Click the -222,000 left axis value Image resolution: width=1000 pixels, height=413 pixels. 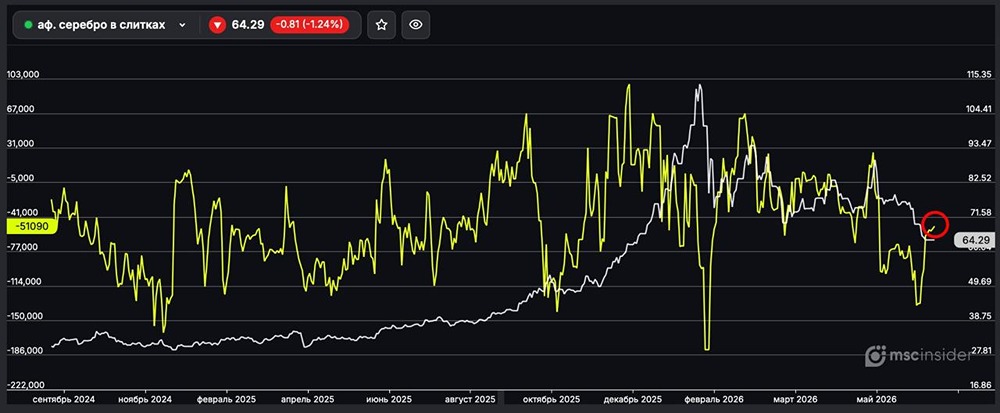[26, 385]
